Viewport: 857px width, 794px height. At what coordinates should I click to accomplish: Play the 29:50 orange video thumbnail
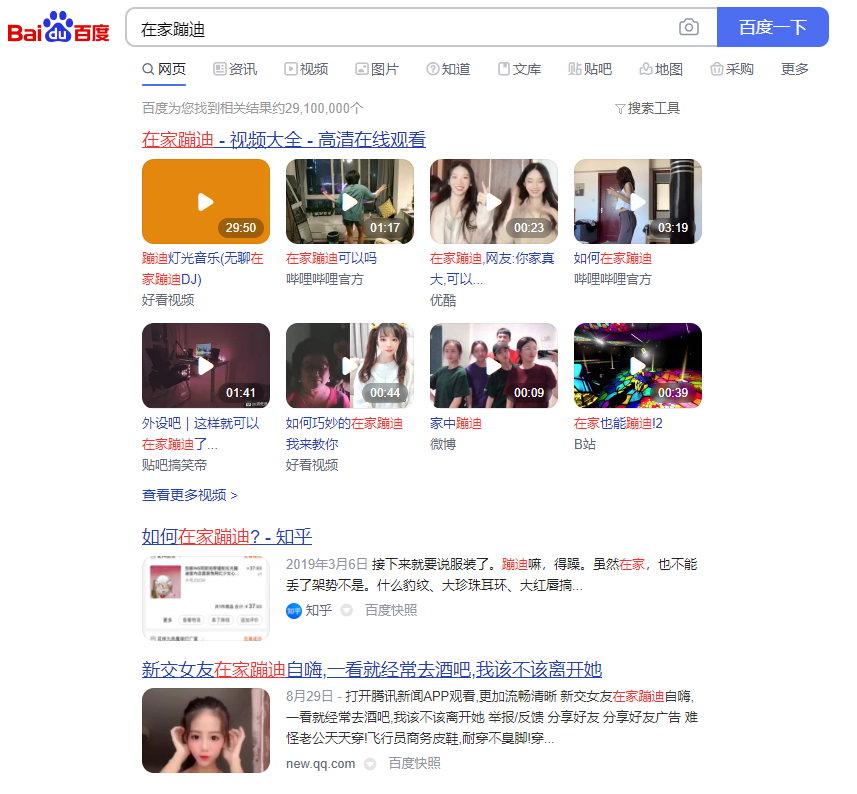tap(206, 201)
